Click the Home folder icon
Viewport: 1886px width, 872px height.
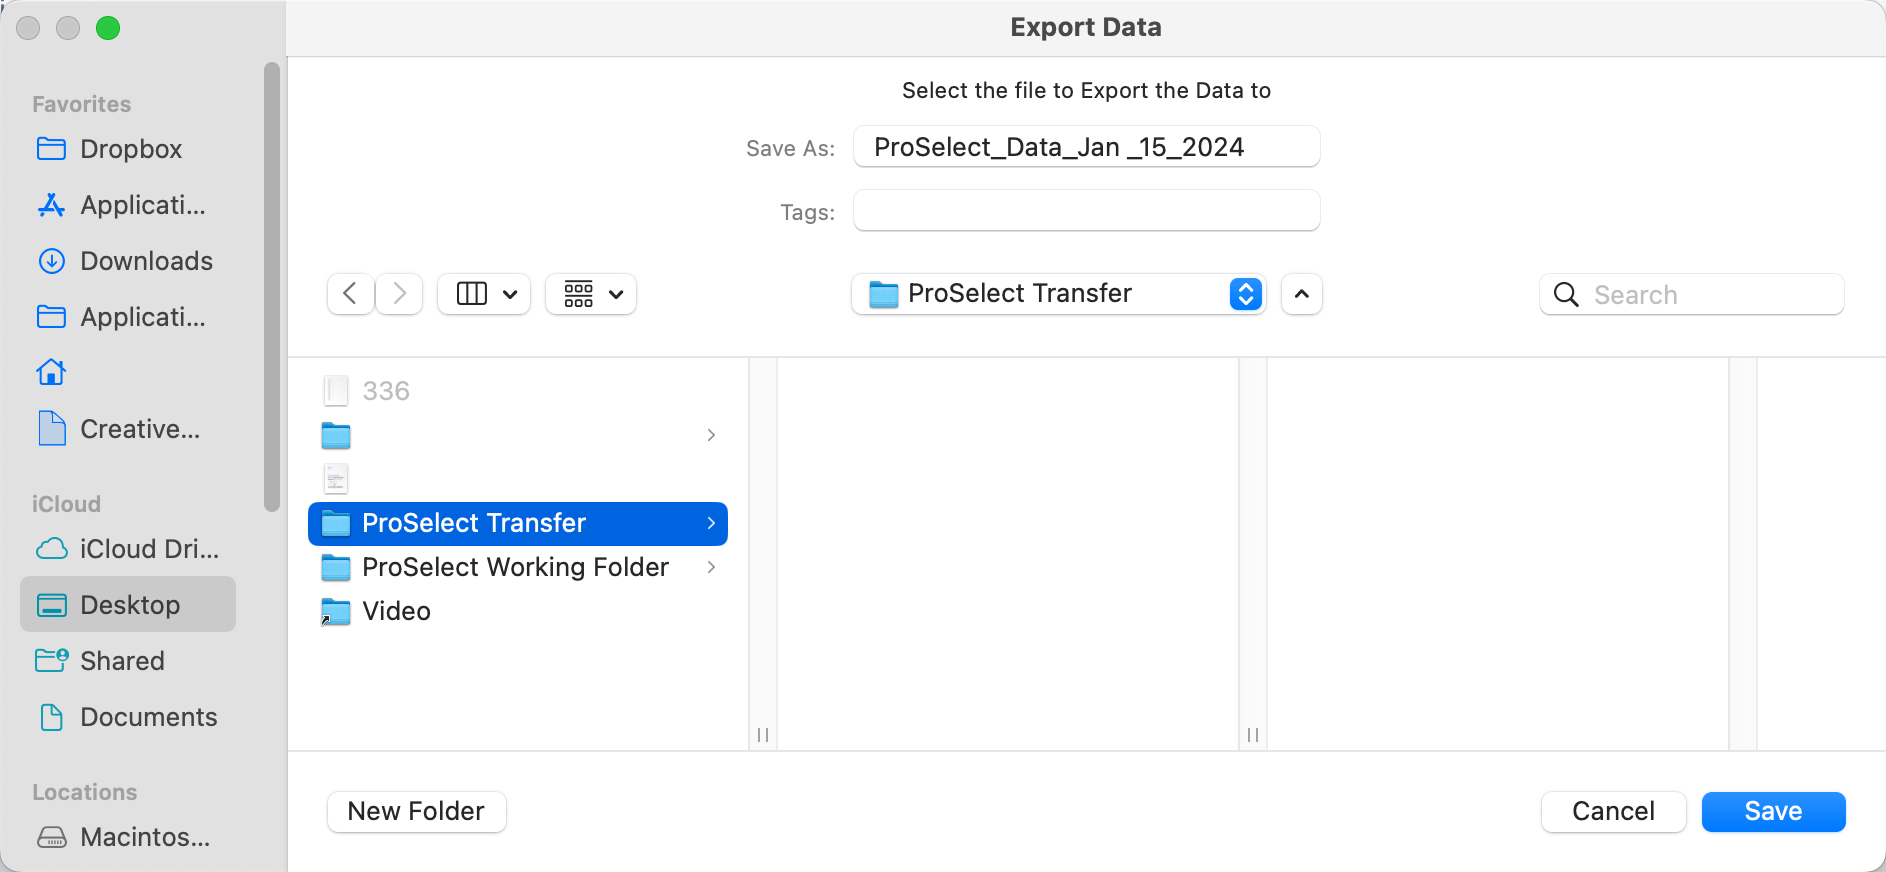pos(51,373)
